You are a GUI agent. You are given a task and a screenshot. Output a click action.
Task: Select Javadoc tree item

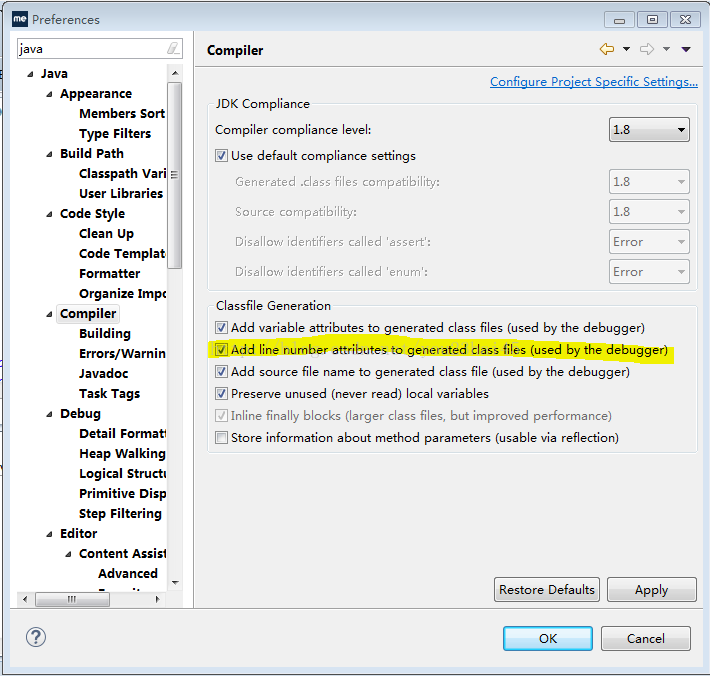104,374
